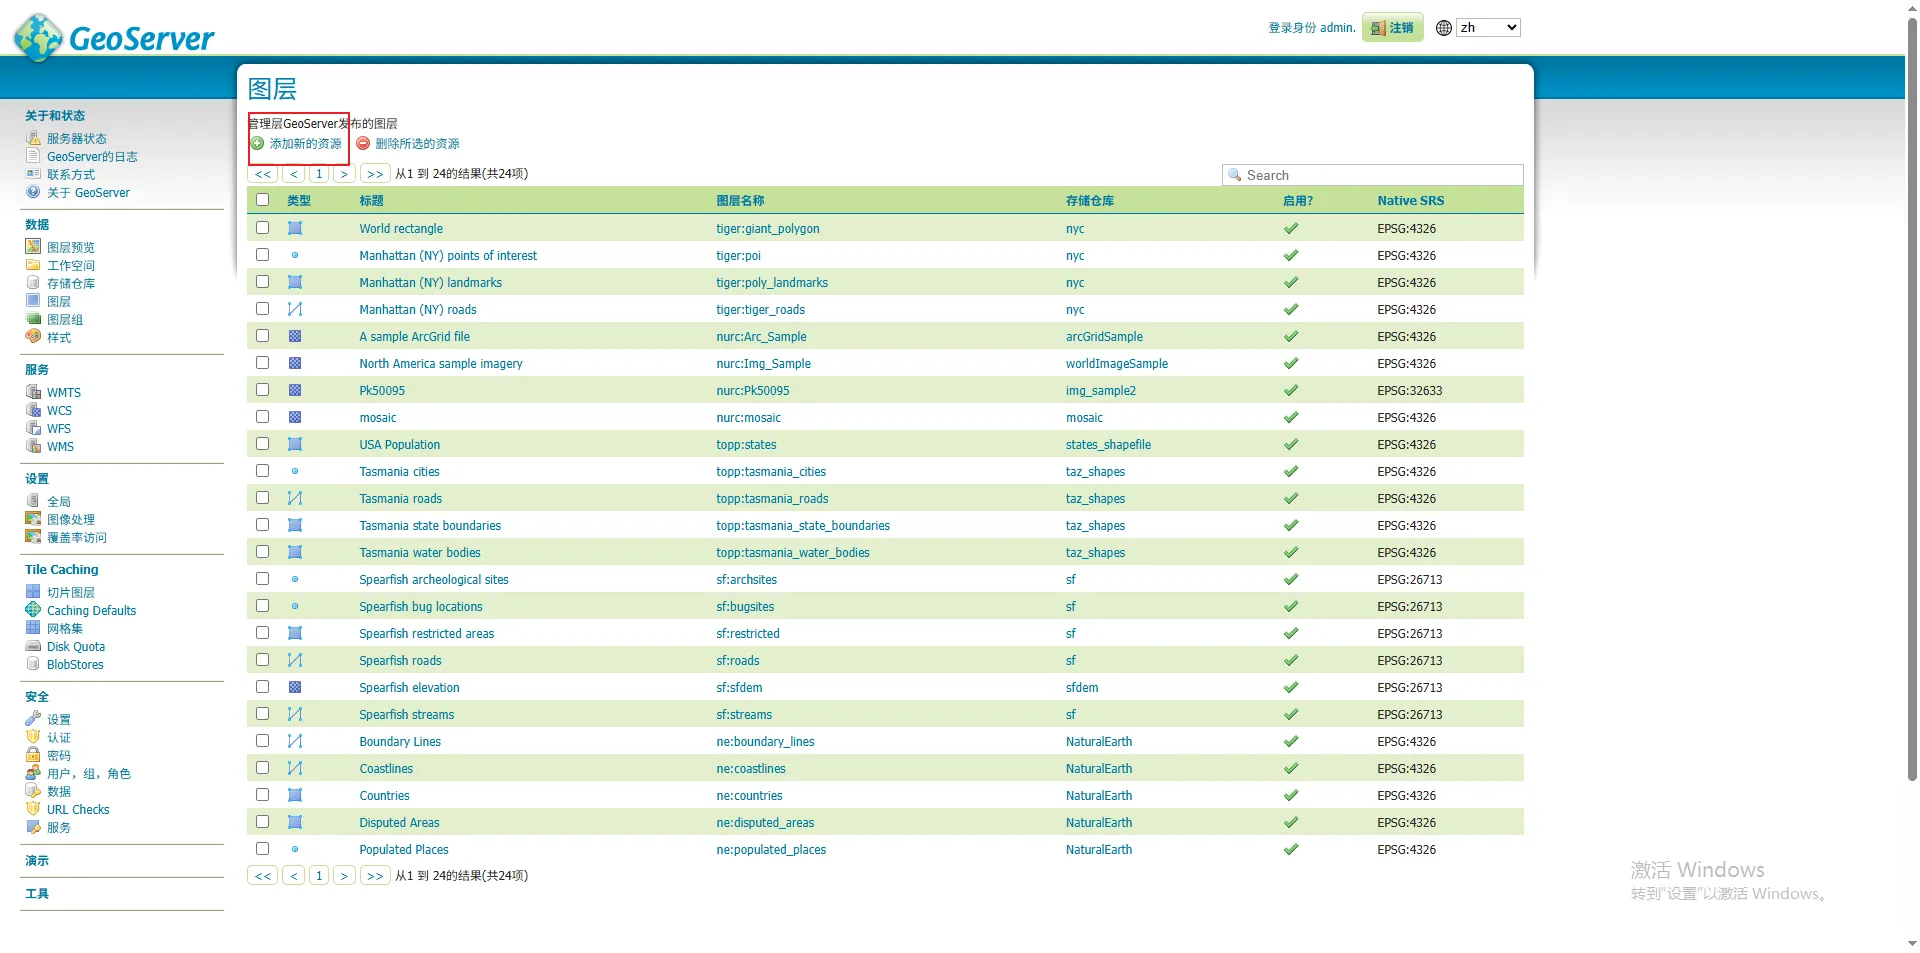This screenshot has width=1920, height=953.
Task: Click the server status icon in sidebar
Action: (33, 138)
